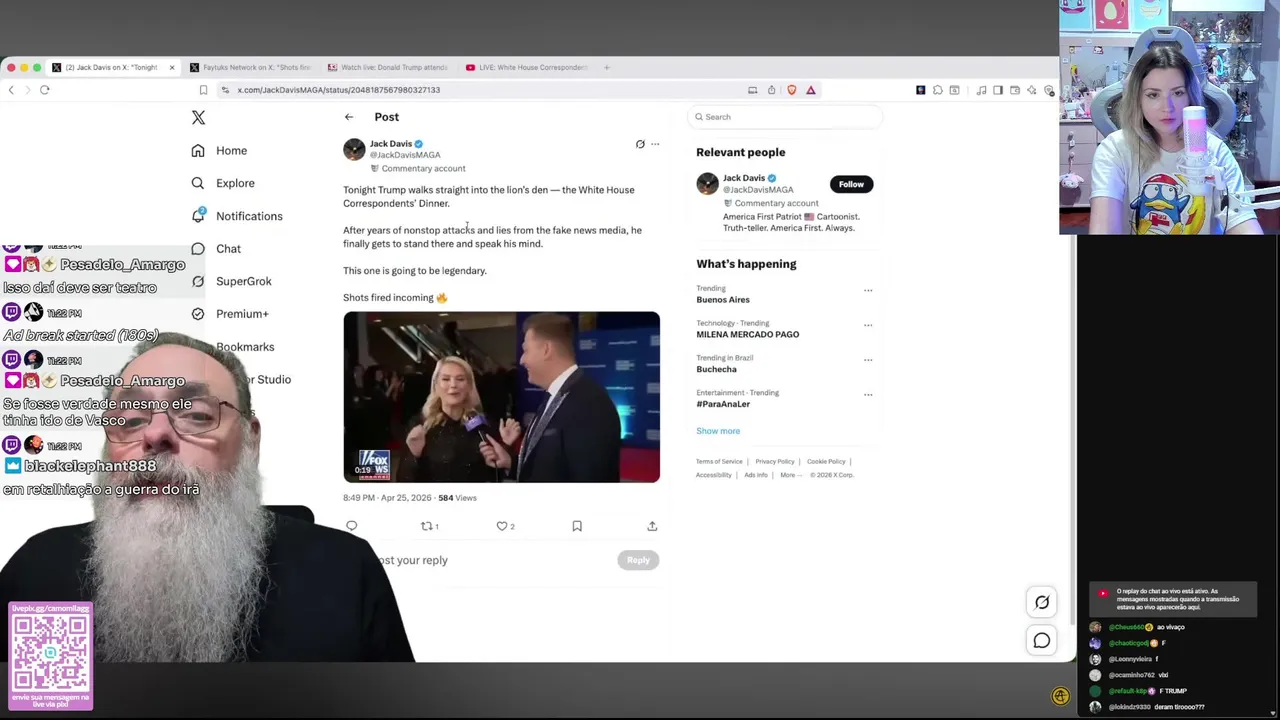Open Accessibility footer link
The image size is (1280, 720).
click(x=714, y=475)
